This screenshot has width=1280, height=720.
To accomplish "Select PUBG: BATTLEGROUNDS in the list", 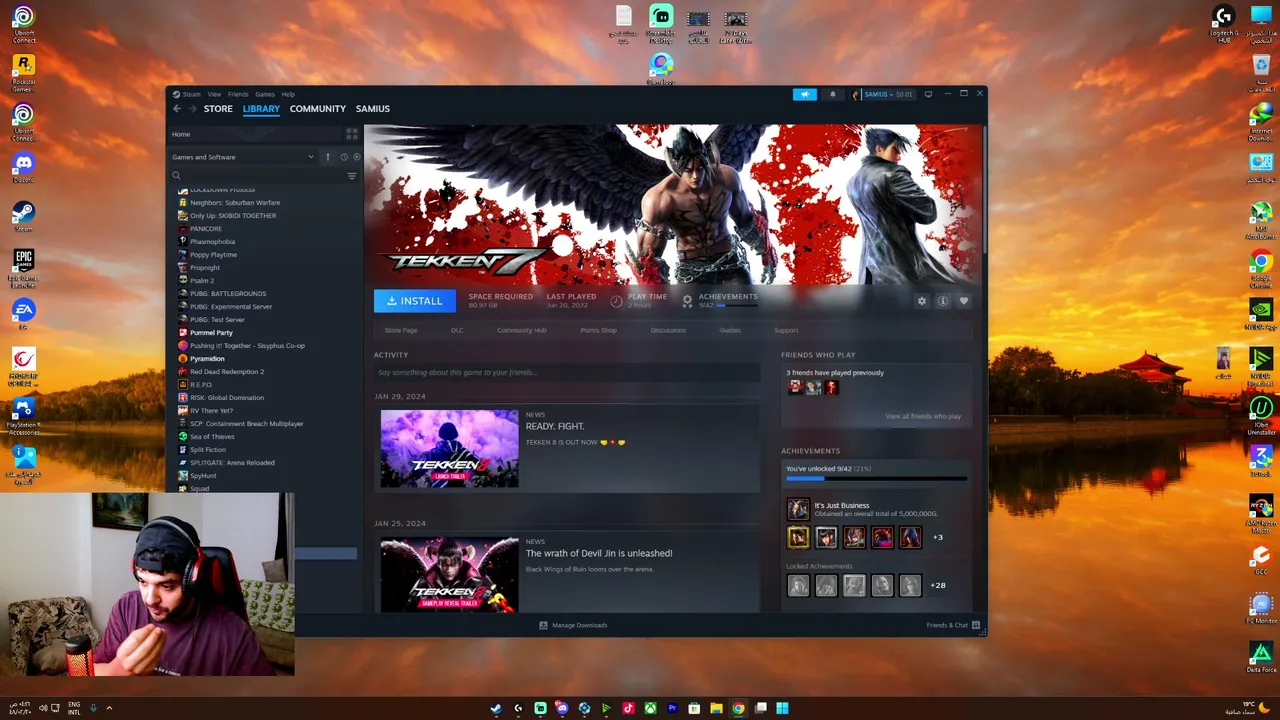I will coord(228,294).
